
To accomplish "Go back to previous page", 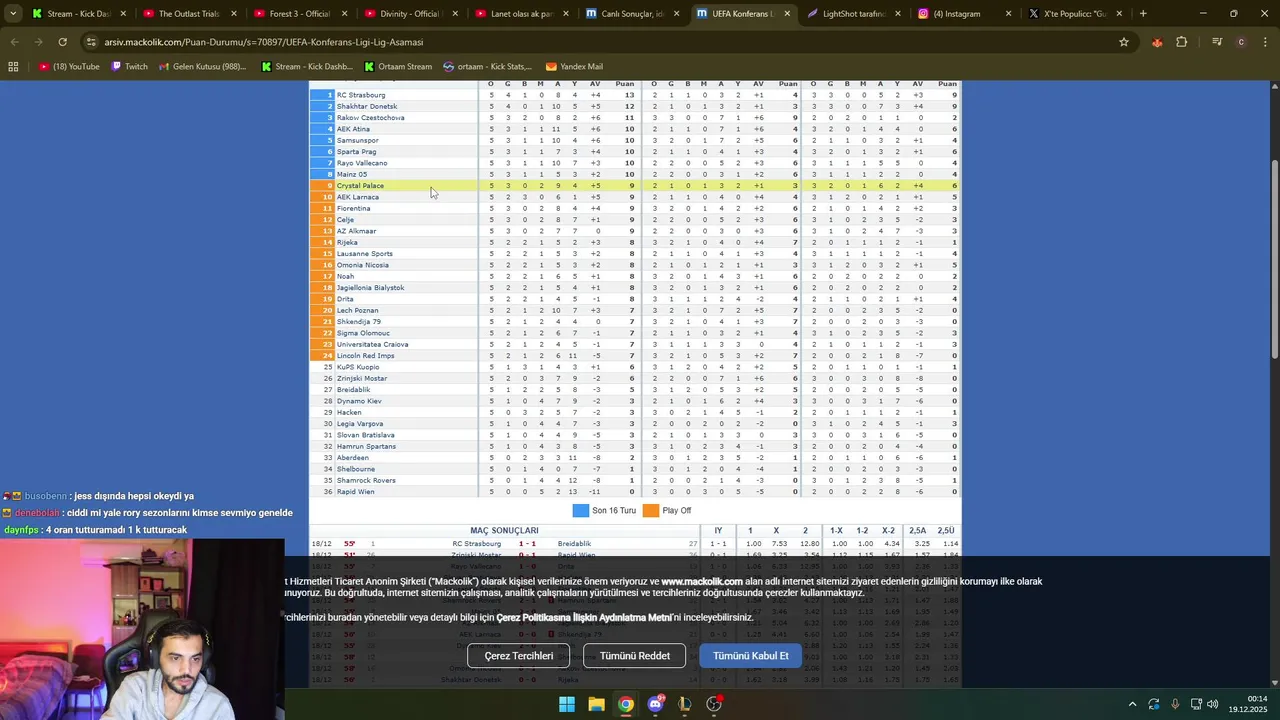I will click(15, 42).
